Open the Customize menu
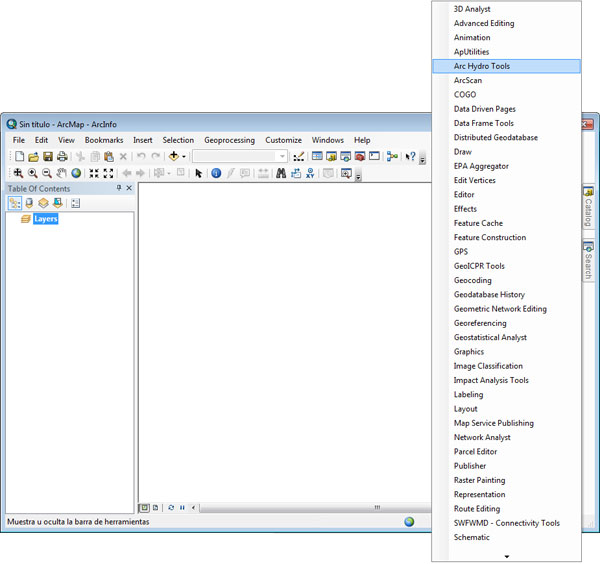This screenshot has height=564, width=600. coord(283,140)
